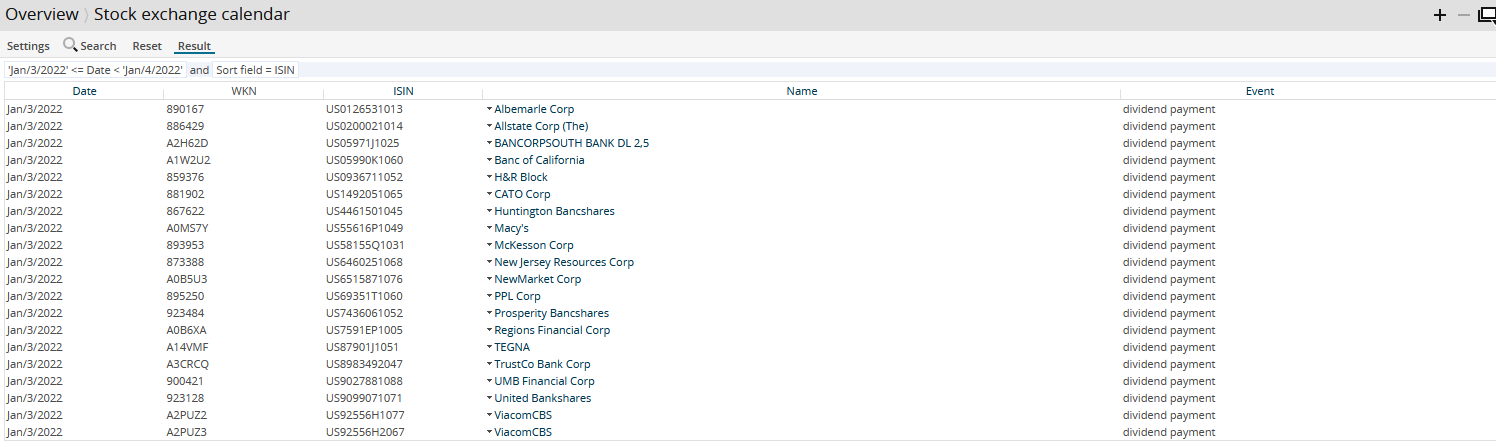This screenshot has height=444, width=1496.
Task: Open the Settings tab
Action: [x=28, y=46]
